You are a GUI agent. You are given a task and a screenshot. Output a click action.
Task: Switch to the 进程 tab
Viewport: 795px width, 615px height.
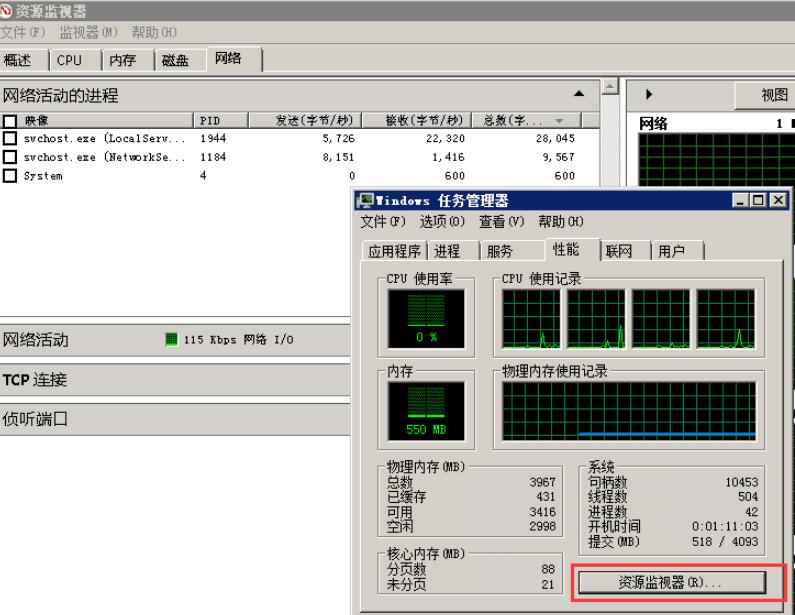(x=453, y=251)
